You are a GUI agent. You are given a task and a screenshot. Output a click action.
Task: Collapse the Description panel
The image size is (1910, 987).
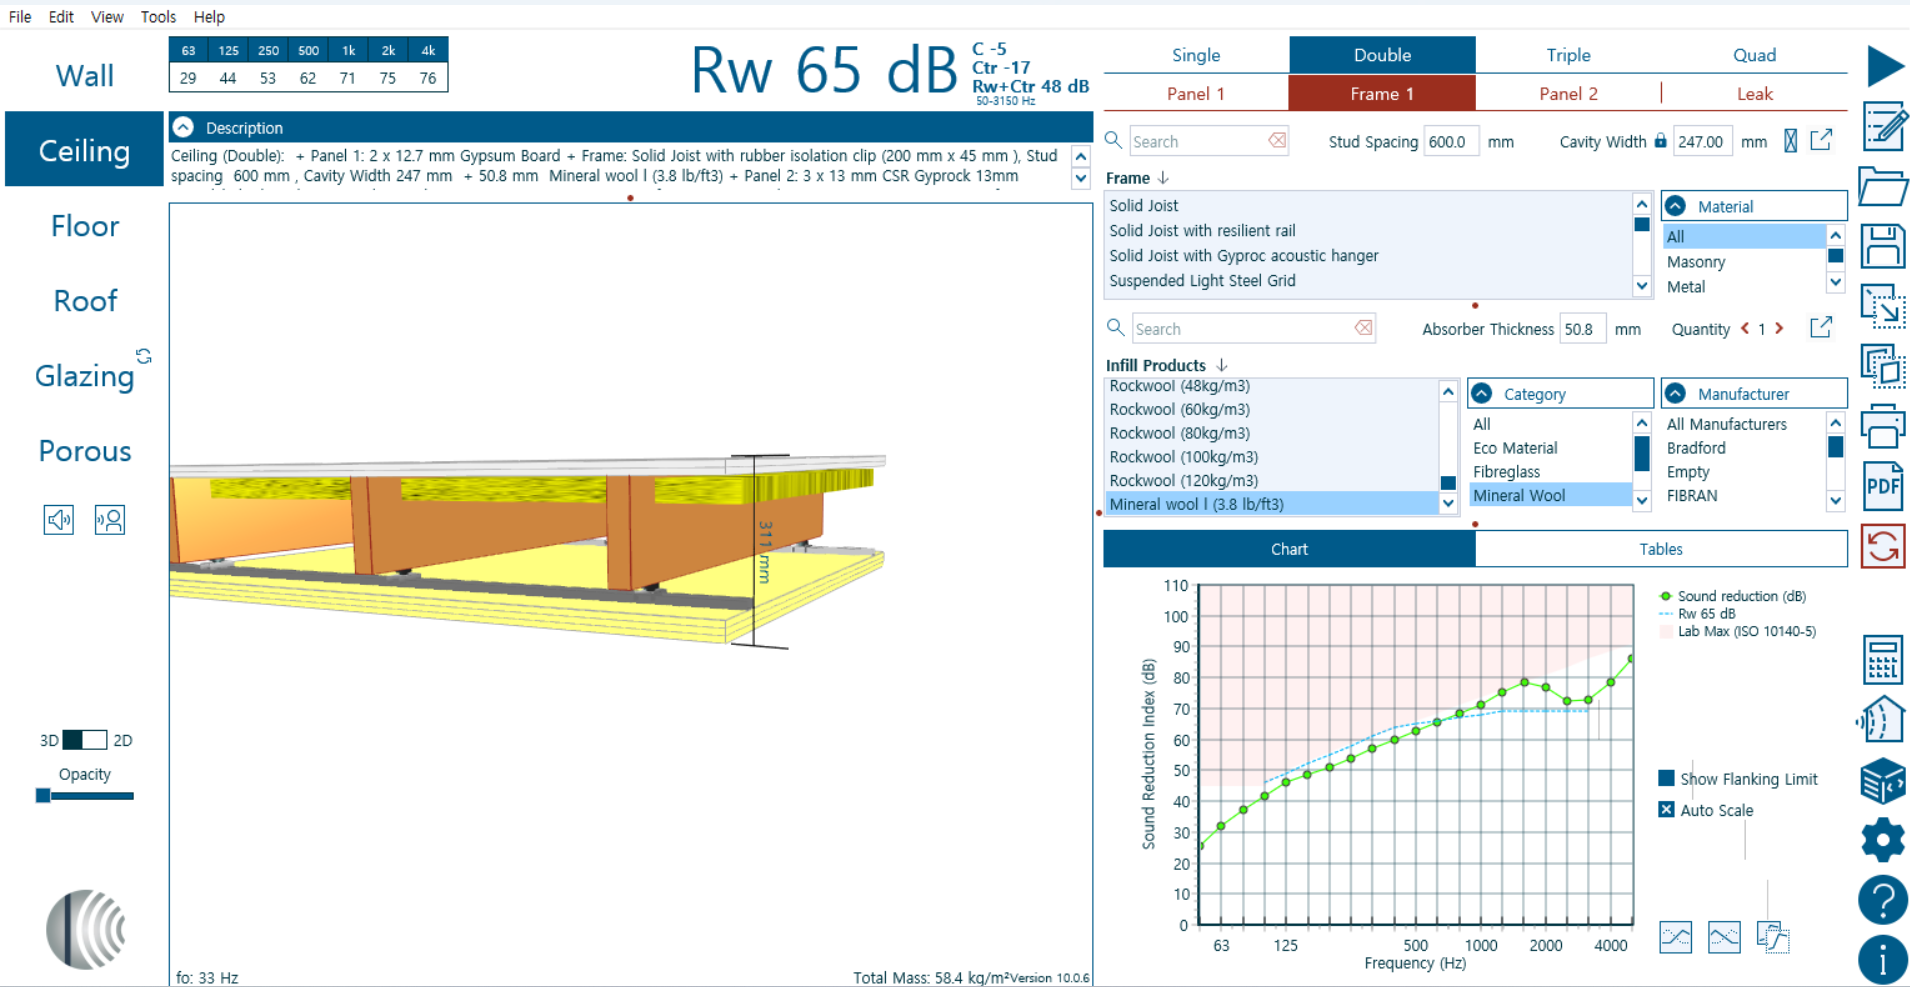tap(183, 127)
